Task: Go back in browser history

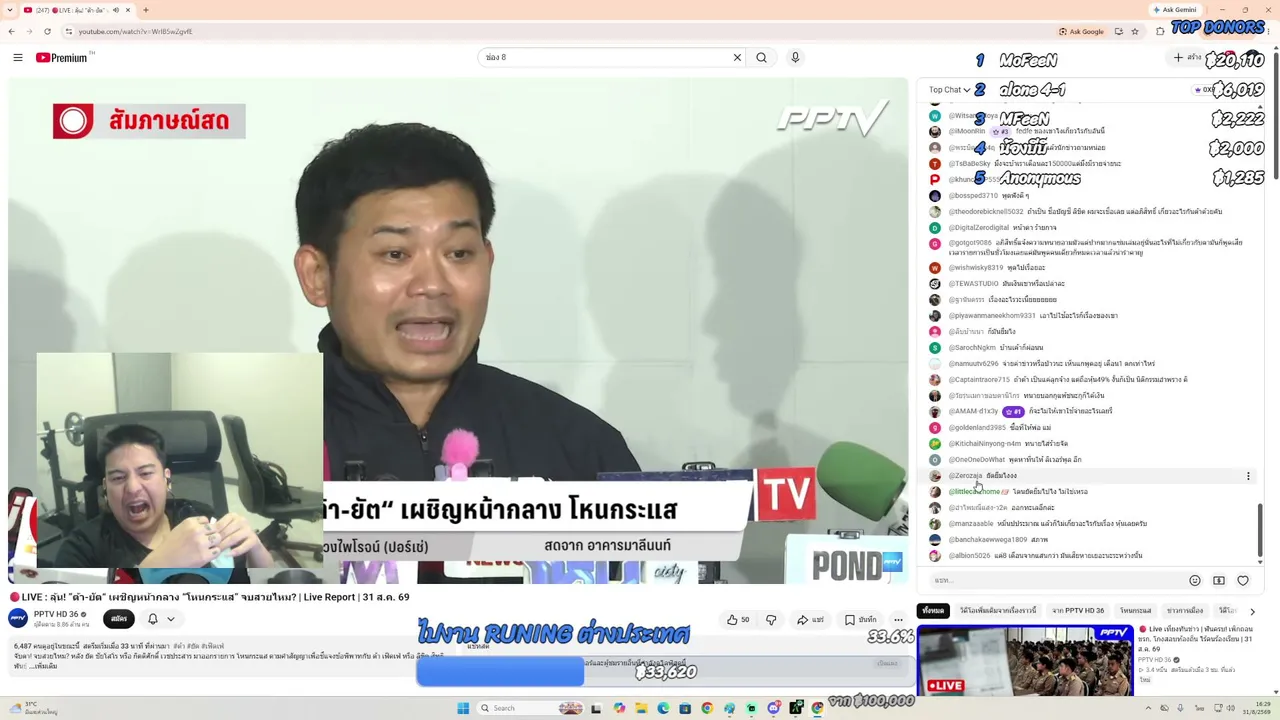Action: [12, 31]
